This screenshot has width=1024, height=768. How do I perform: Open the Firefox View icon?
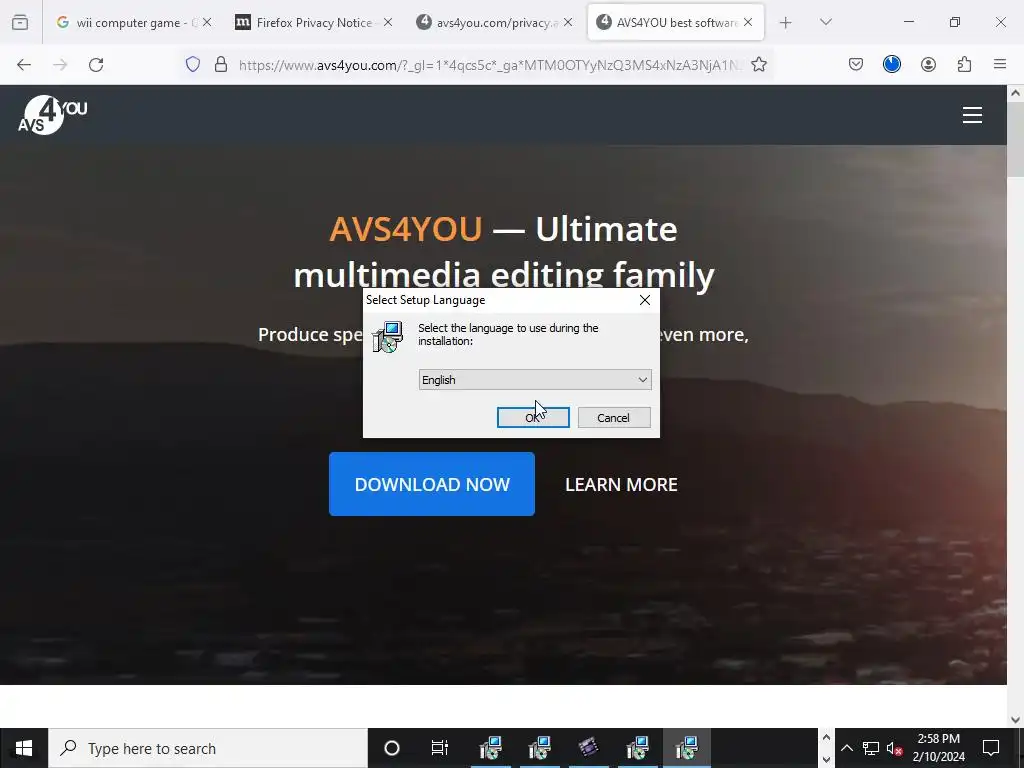pos(20,22)
